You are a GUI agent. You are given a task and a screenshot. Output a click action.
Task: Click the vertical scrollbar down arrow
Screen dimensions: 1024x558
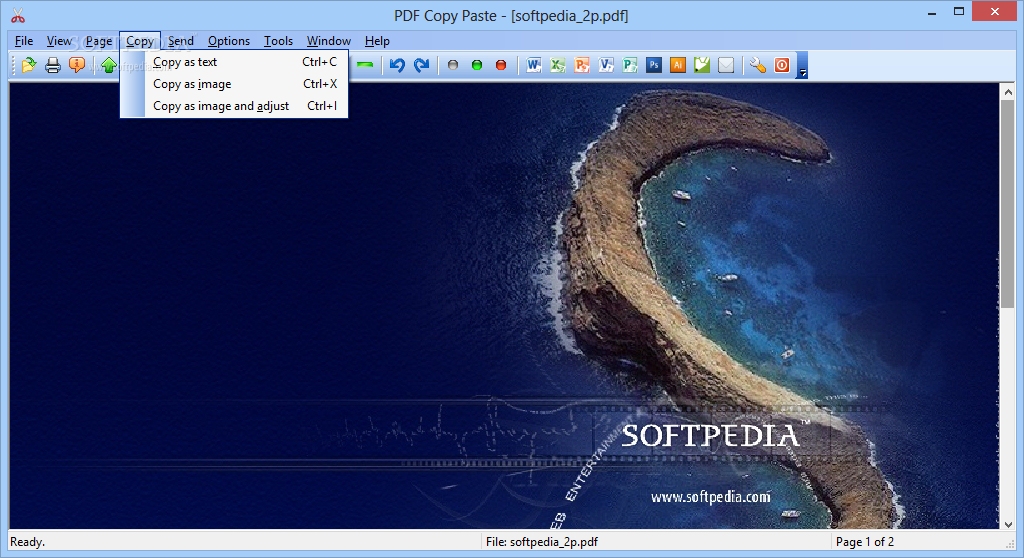coord(1008,524)
